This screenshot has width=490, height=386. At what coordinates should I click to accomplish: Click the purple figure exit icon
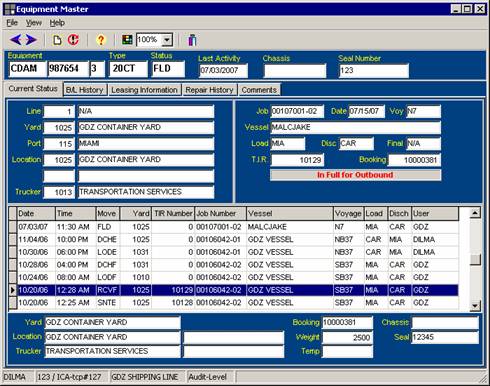[192, 40]
